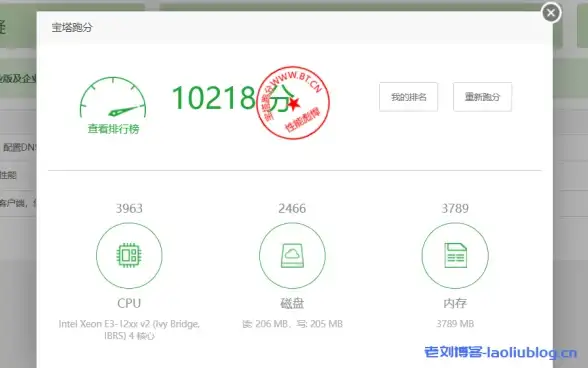588x368 pixels.
Task: Click the CPU label text
Action: tap(129, 303)
